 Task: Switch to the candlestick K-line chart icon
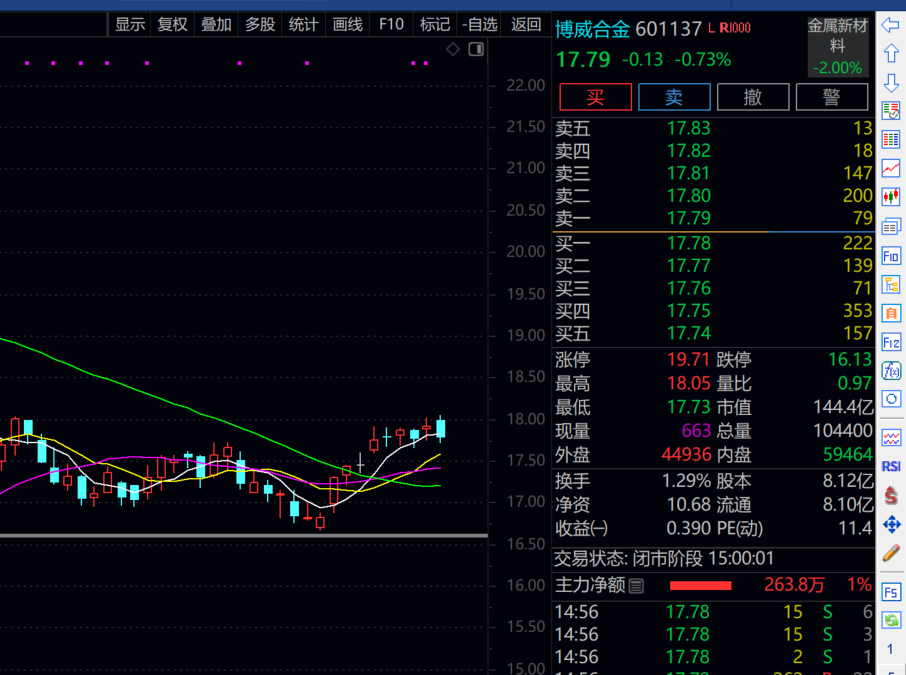pos(890,197)
